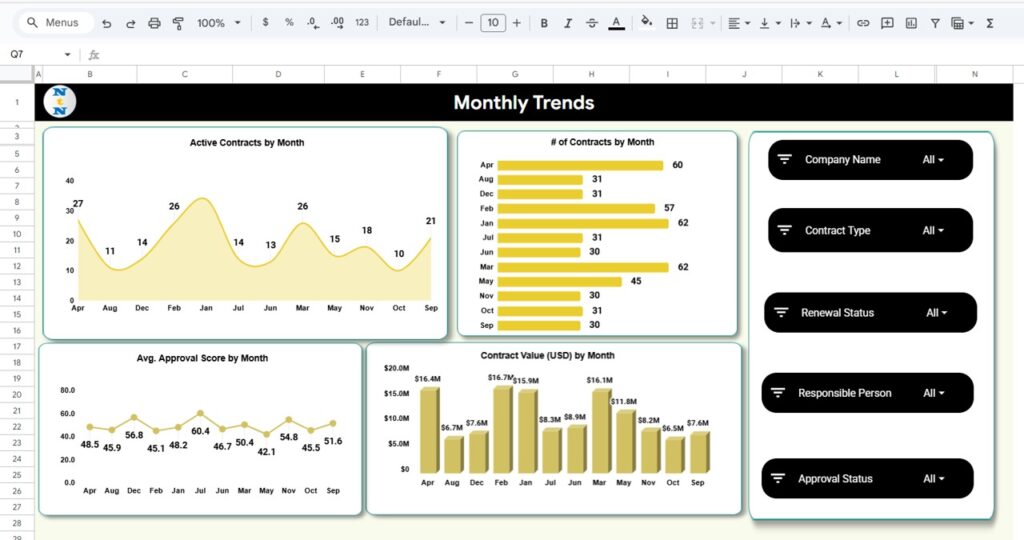This screenshot has width=1024, height=540.
Task: Click the May bar labeled 45
Action: [560, 281]
